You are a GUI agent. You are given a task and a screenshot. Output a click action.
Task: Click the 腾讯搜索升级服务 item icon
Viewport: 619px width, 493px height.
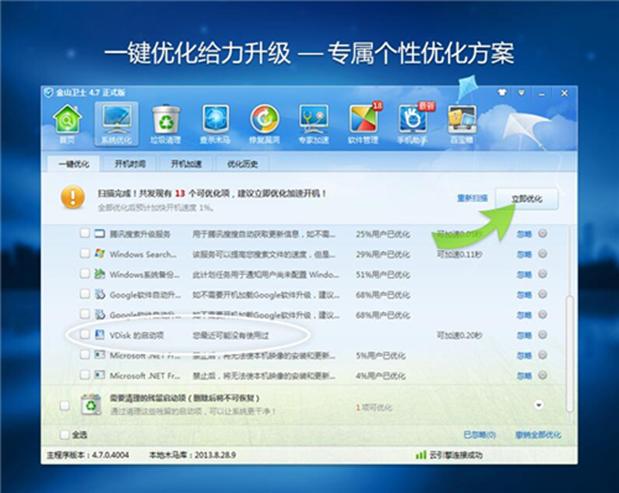[x=100, y=233]
